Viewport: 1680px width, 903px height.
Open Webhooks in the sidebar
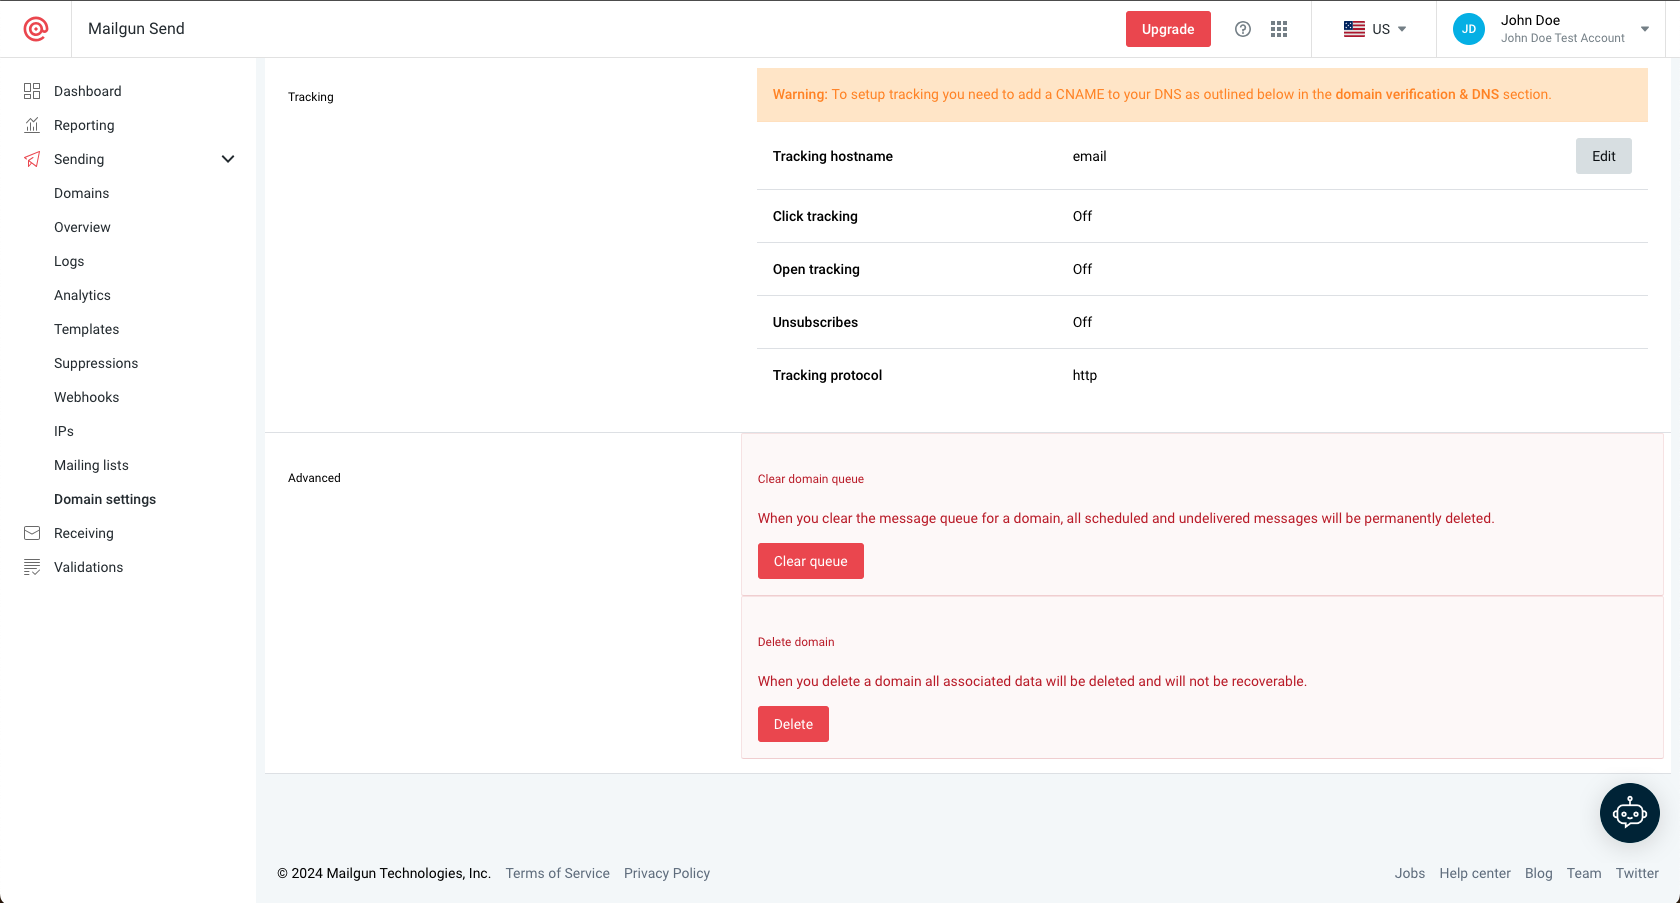86,397
